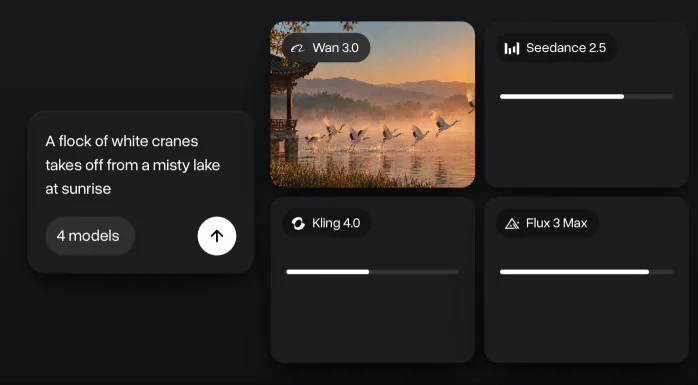Click the Wan 3.0 label text
Screen dimensions: 698x385
335,48
